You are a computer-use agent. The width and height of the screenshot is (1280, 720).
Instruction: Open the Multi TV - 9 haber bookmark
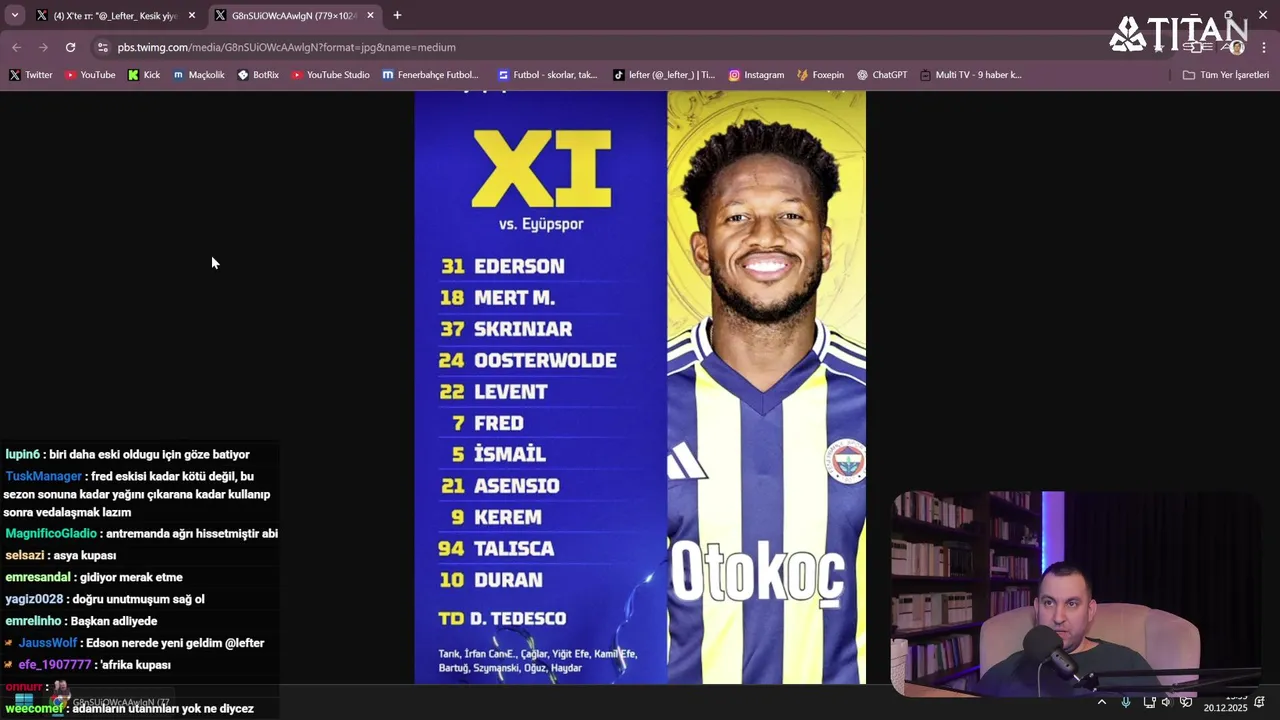coord(970,75)
